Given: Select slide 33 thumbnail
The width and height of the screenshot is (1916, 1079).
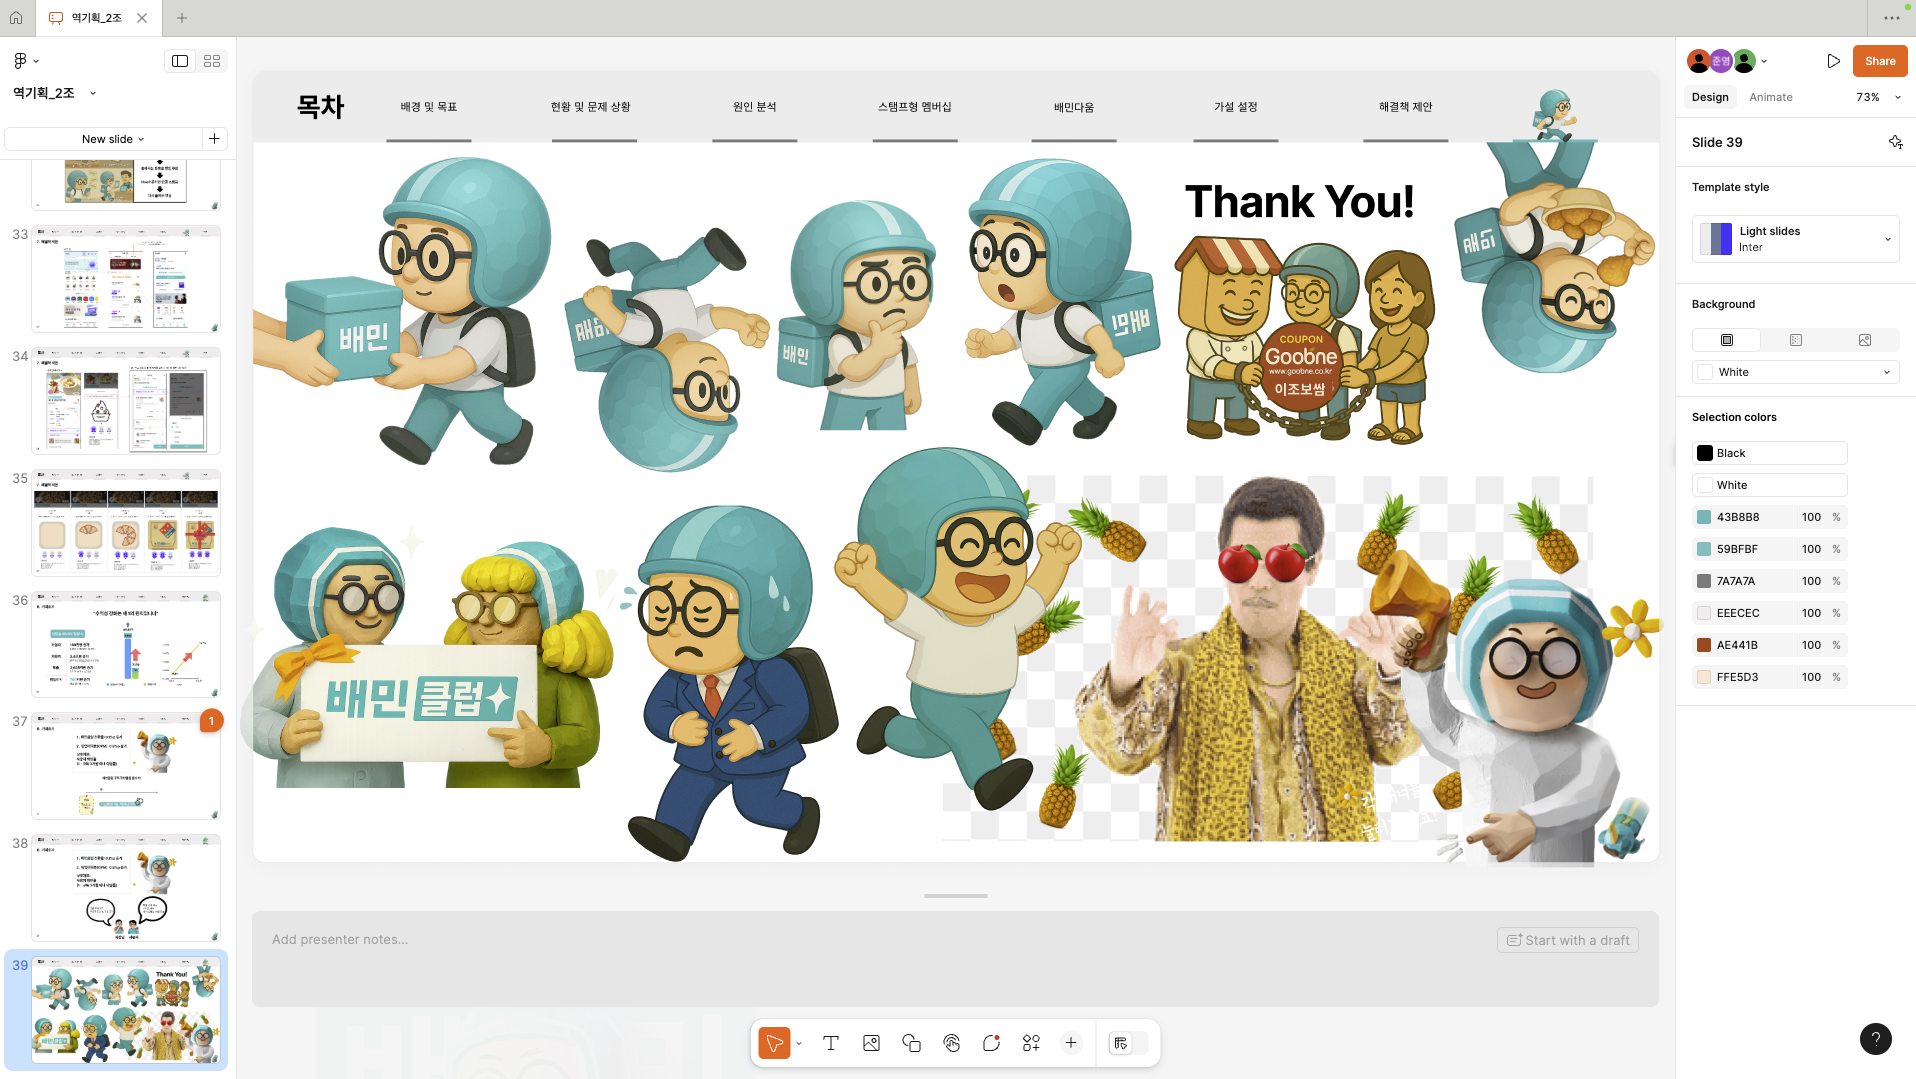Looking at the screenshot, I should [126, 279].
